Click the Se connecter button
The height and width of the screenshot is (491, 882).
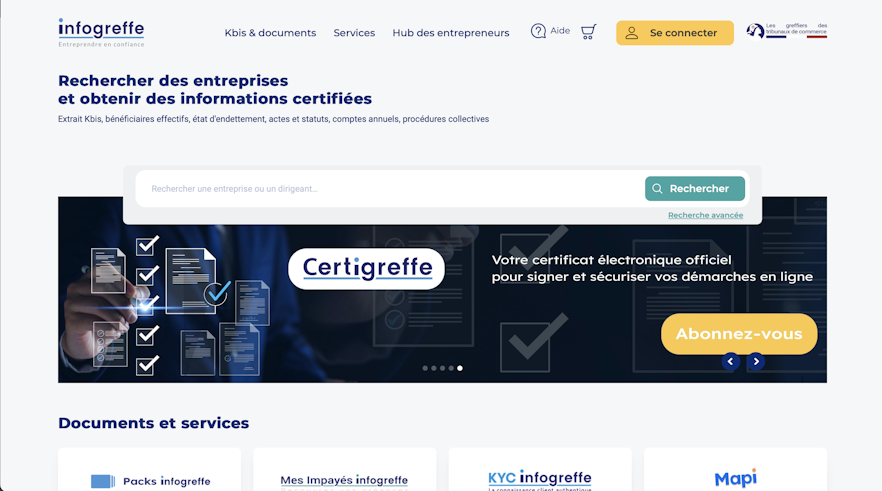675,33
